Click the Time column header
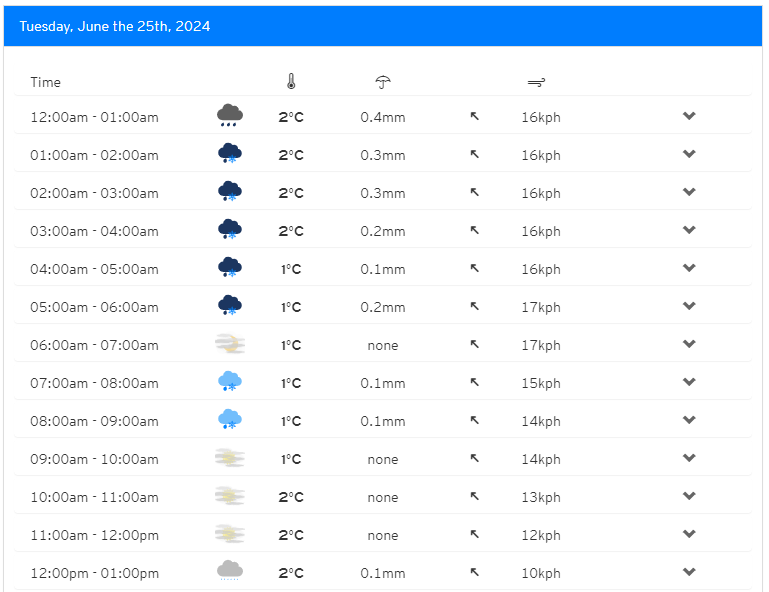 click(46, 82)
